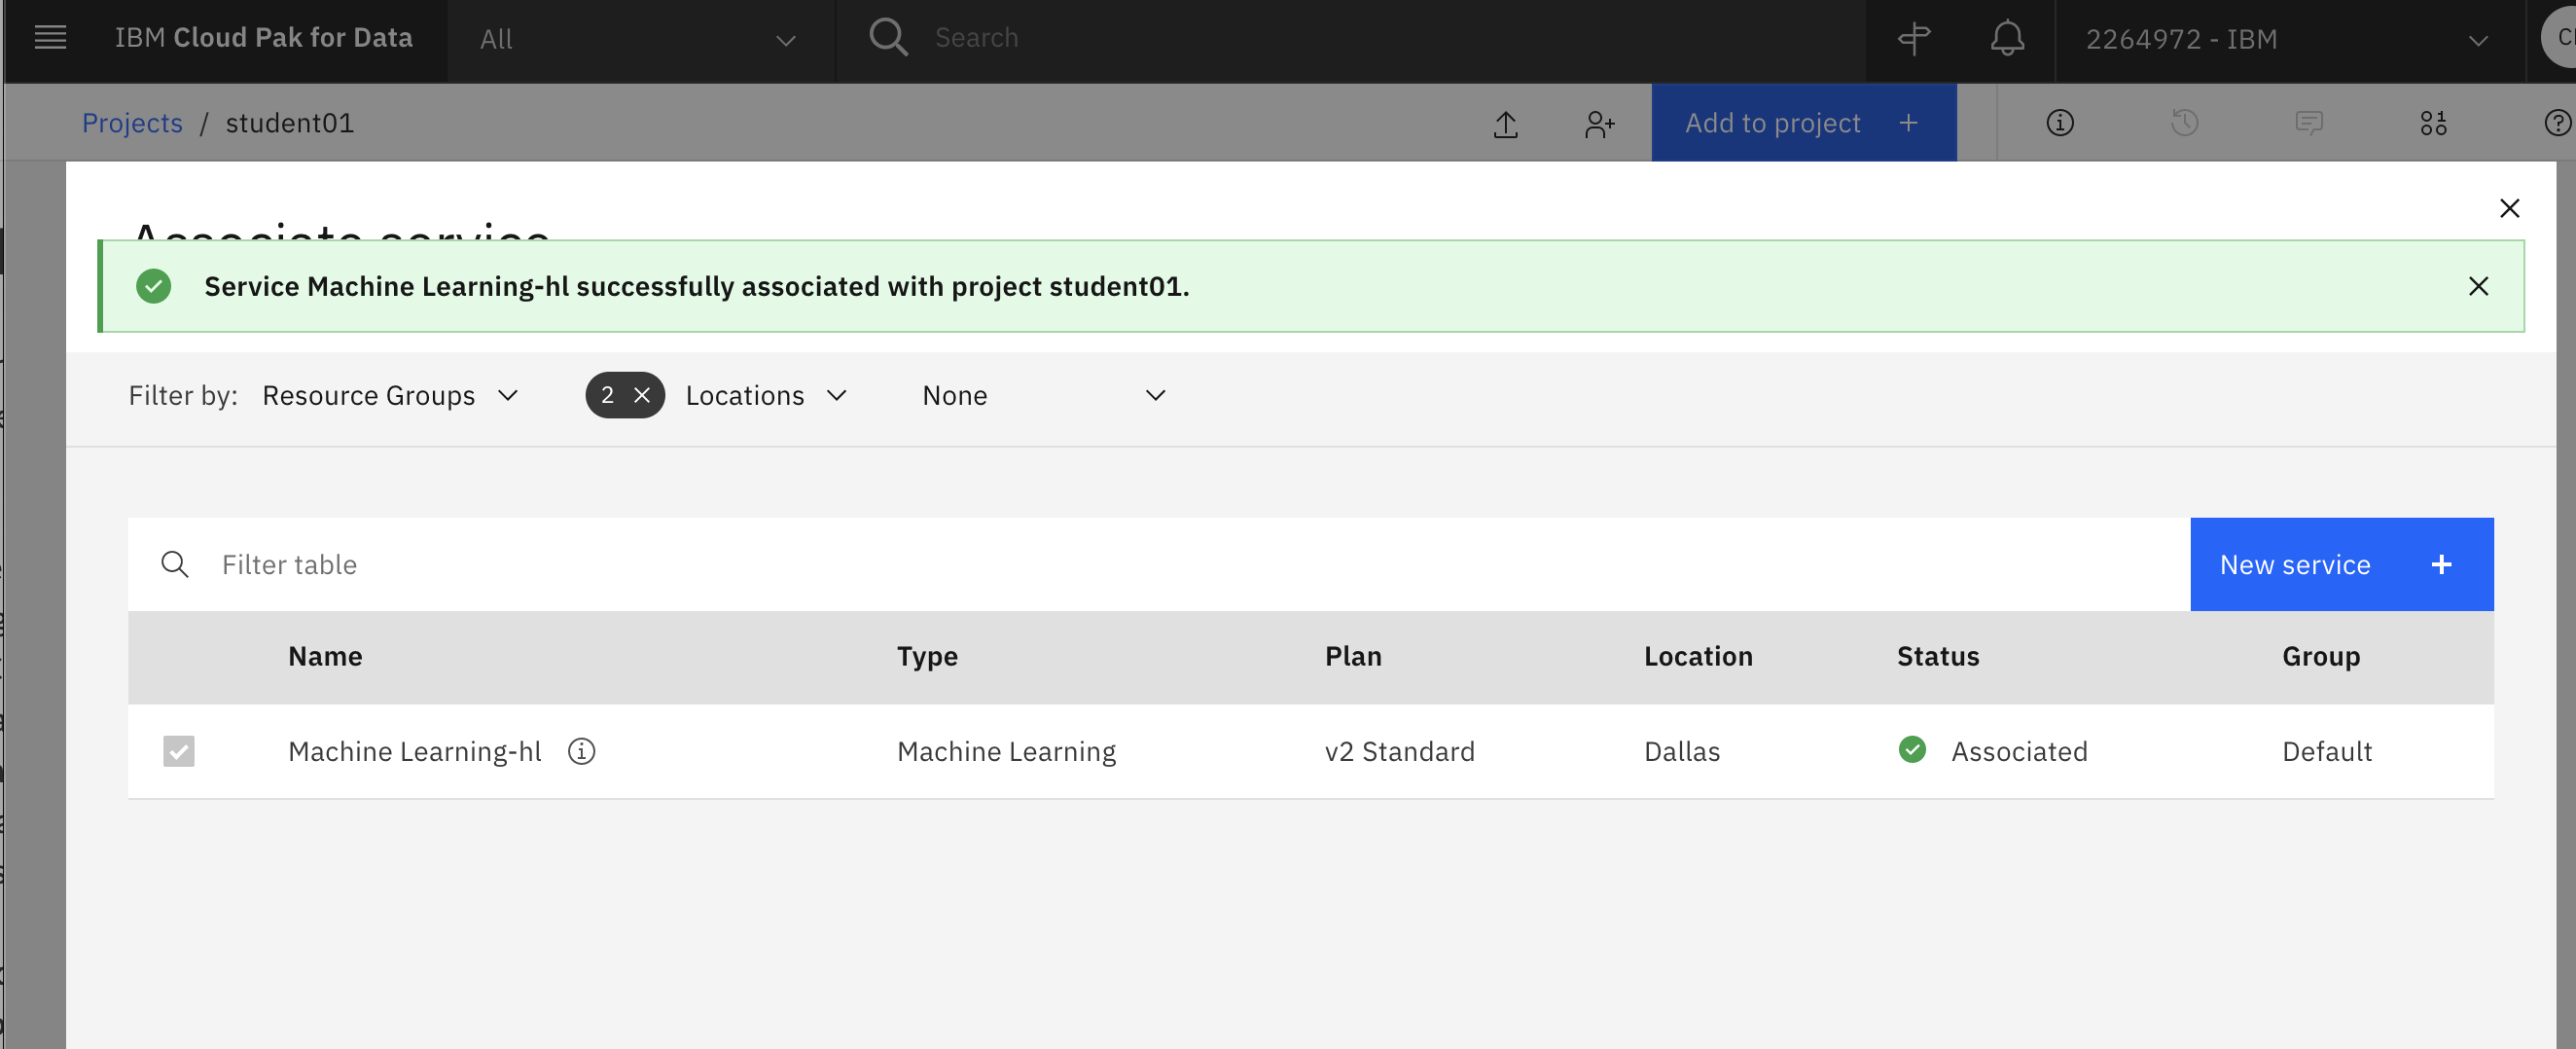Sort by the Plan column header
This screenshot has width=2576, height=1049.
(x=1353, y=656)
